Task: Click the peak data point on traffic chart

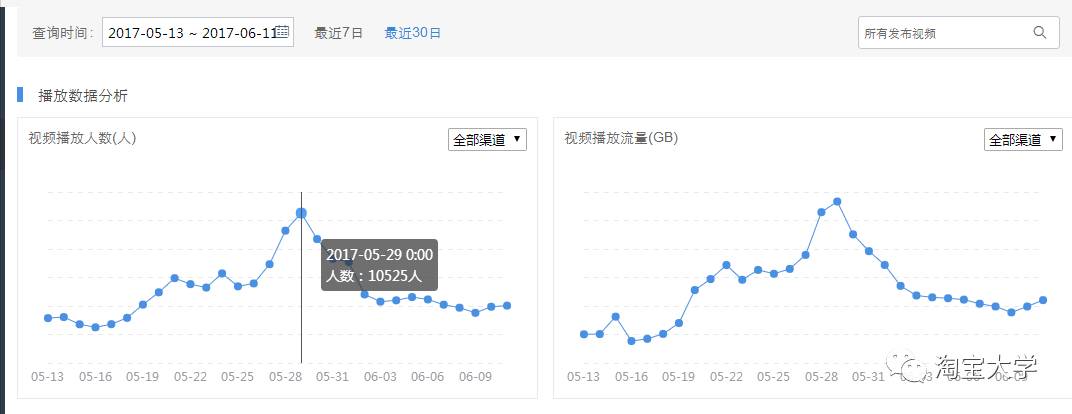Action: 837,202
